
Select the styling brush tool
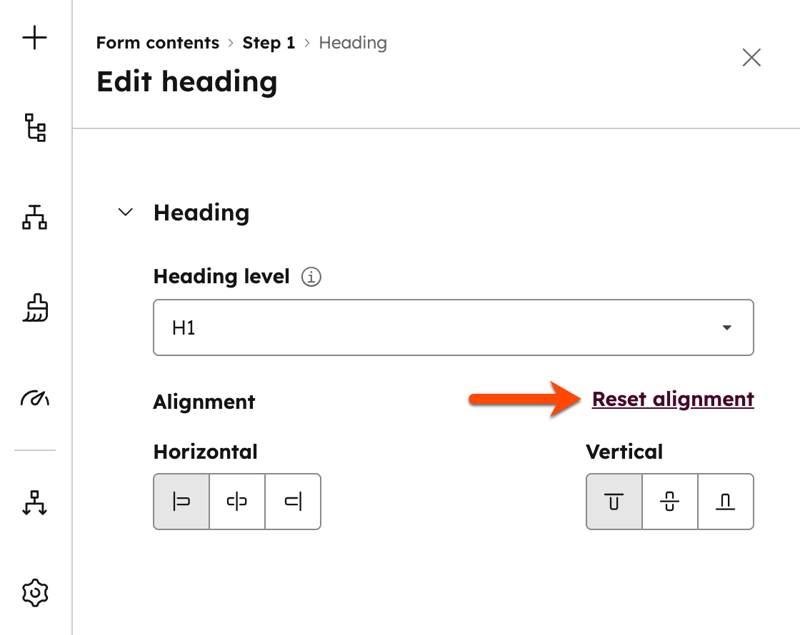35,308
